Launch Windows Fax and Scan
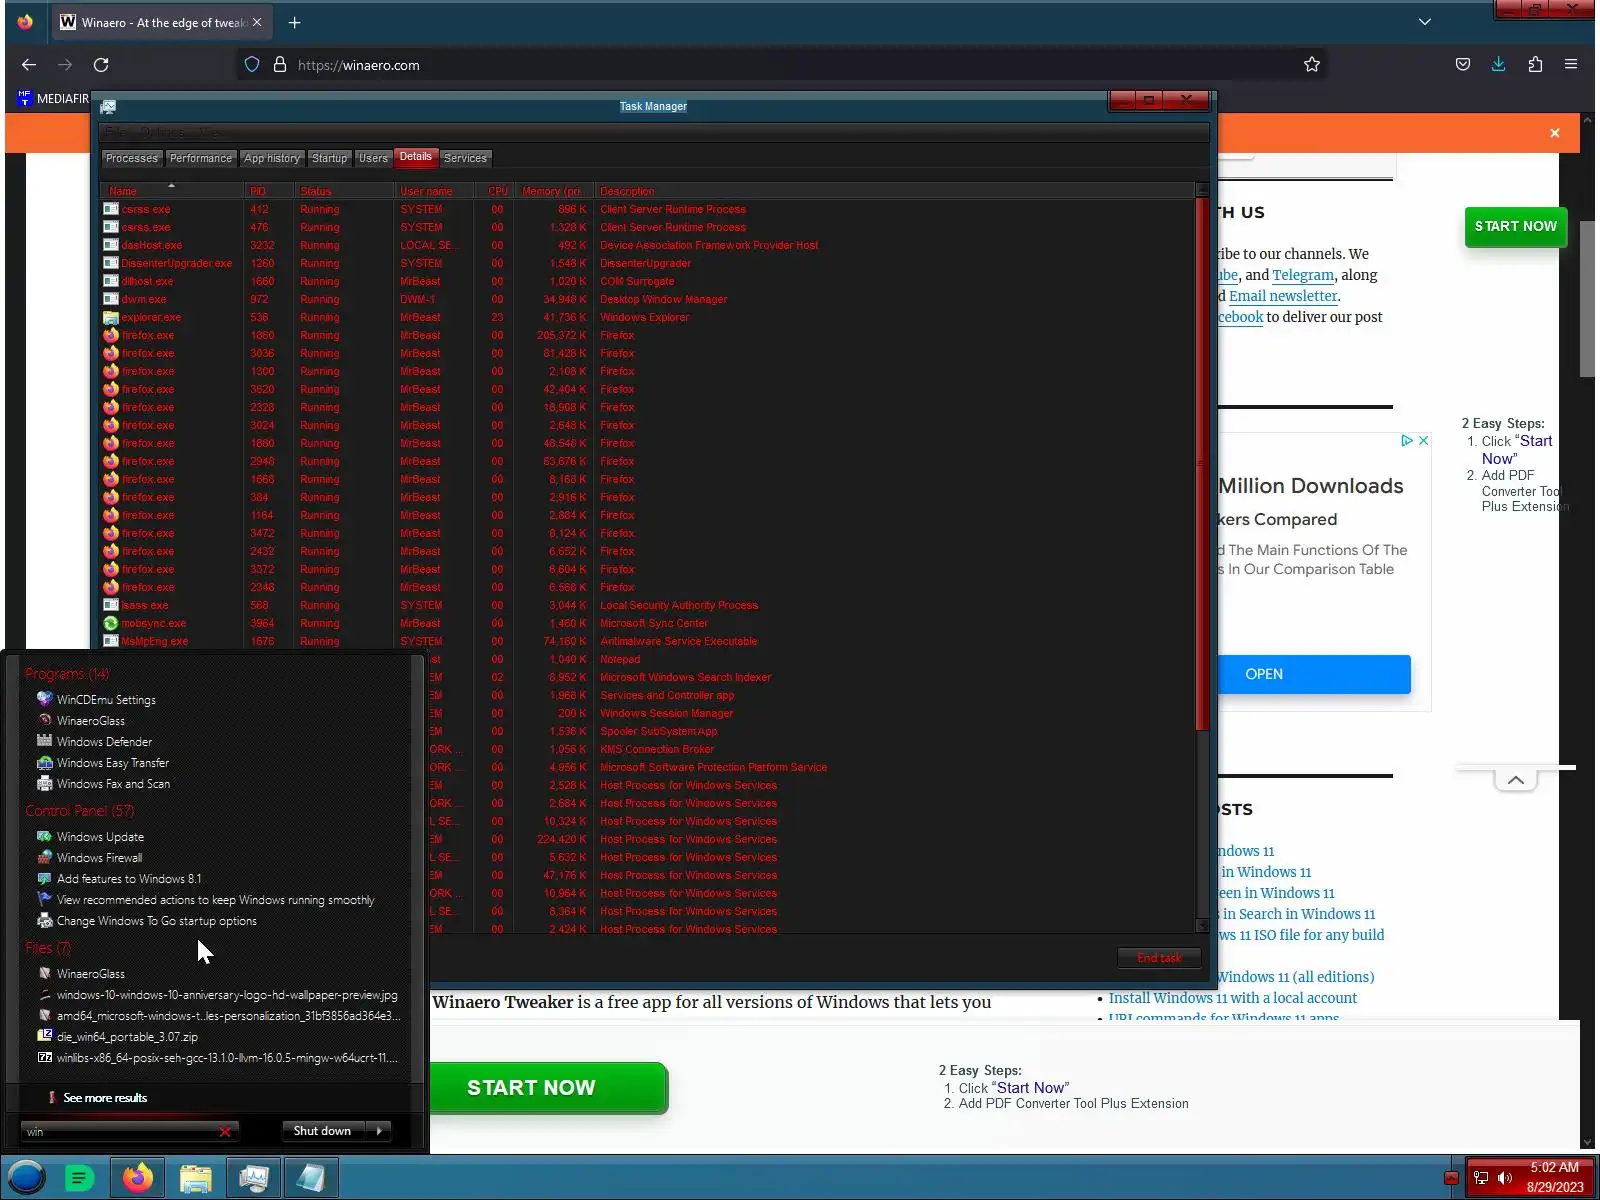1600x1200 pixels. (x=113, y=784)
